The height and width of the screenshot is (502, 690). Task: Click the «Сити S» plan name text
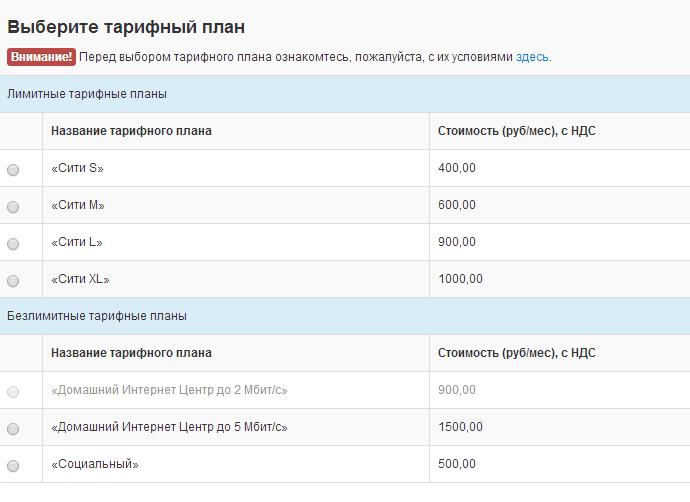tap(77, 169)
